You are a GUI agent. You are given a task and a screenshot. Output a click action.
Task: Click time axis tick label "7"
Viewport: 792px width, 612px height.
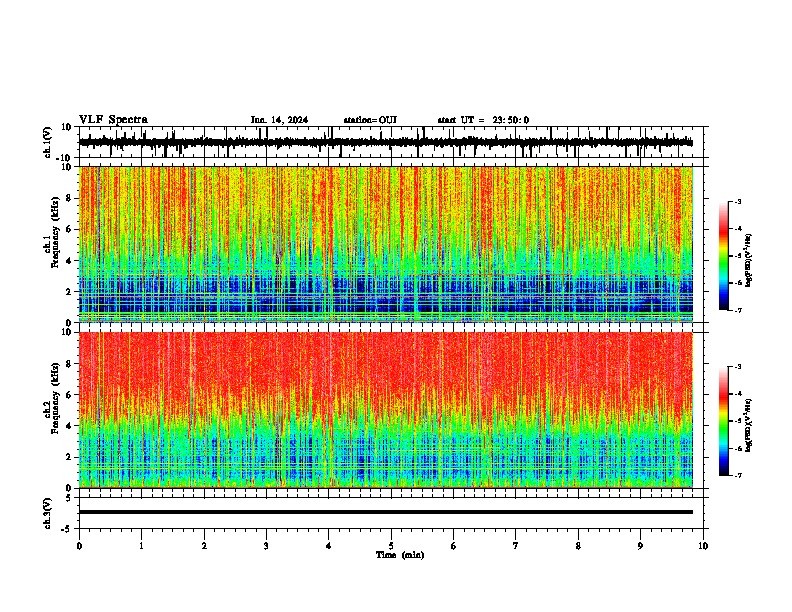tap(516, 546)
